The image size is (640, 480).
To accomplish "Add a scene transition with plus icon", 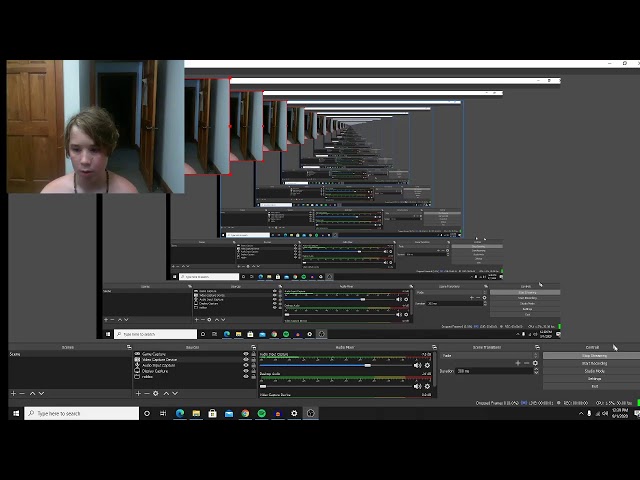I will (x=518, y=363).
